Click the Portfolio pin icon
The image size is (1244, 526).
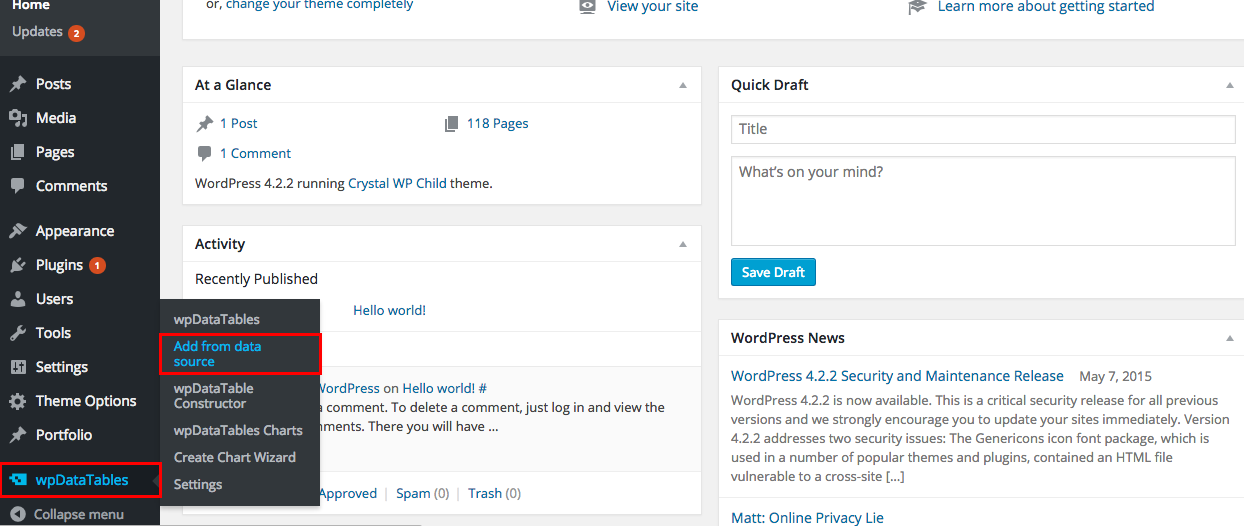18,435
